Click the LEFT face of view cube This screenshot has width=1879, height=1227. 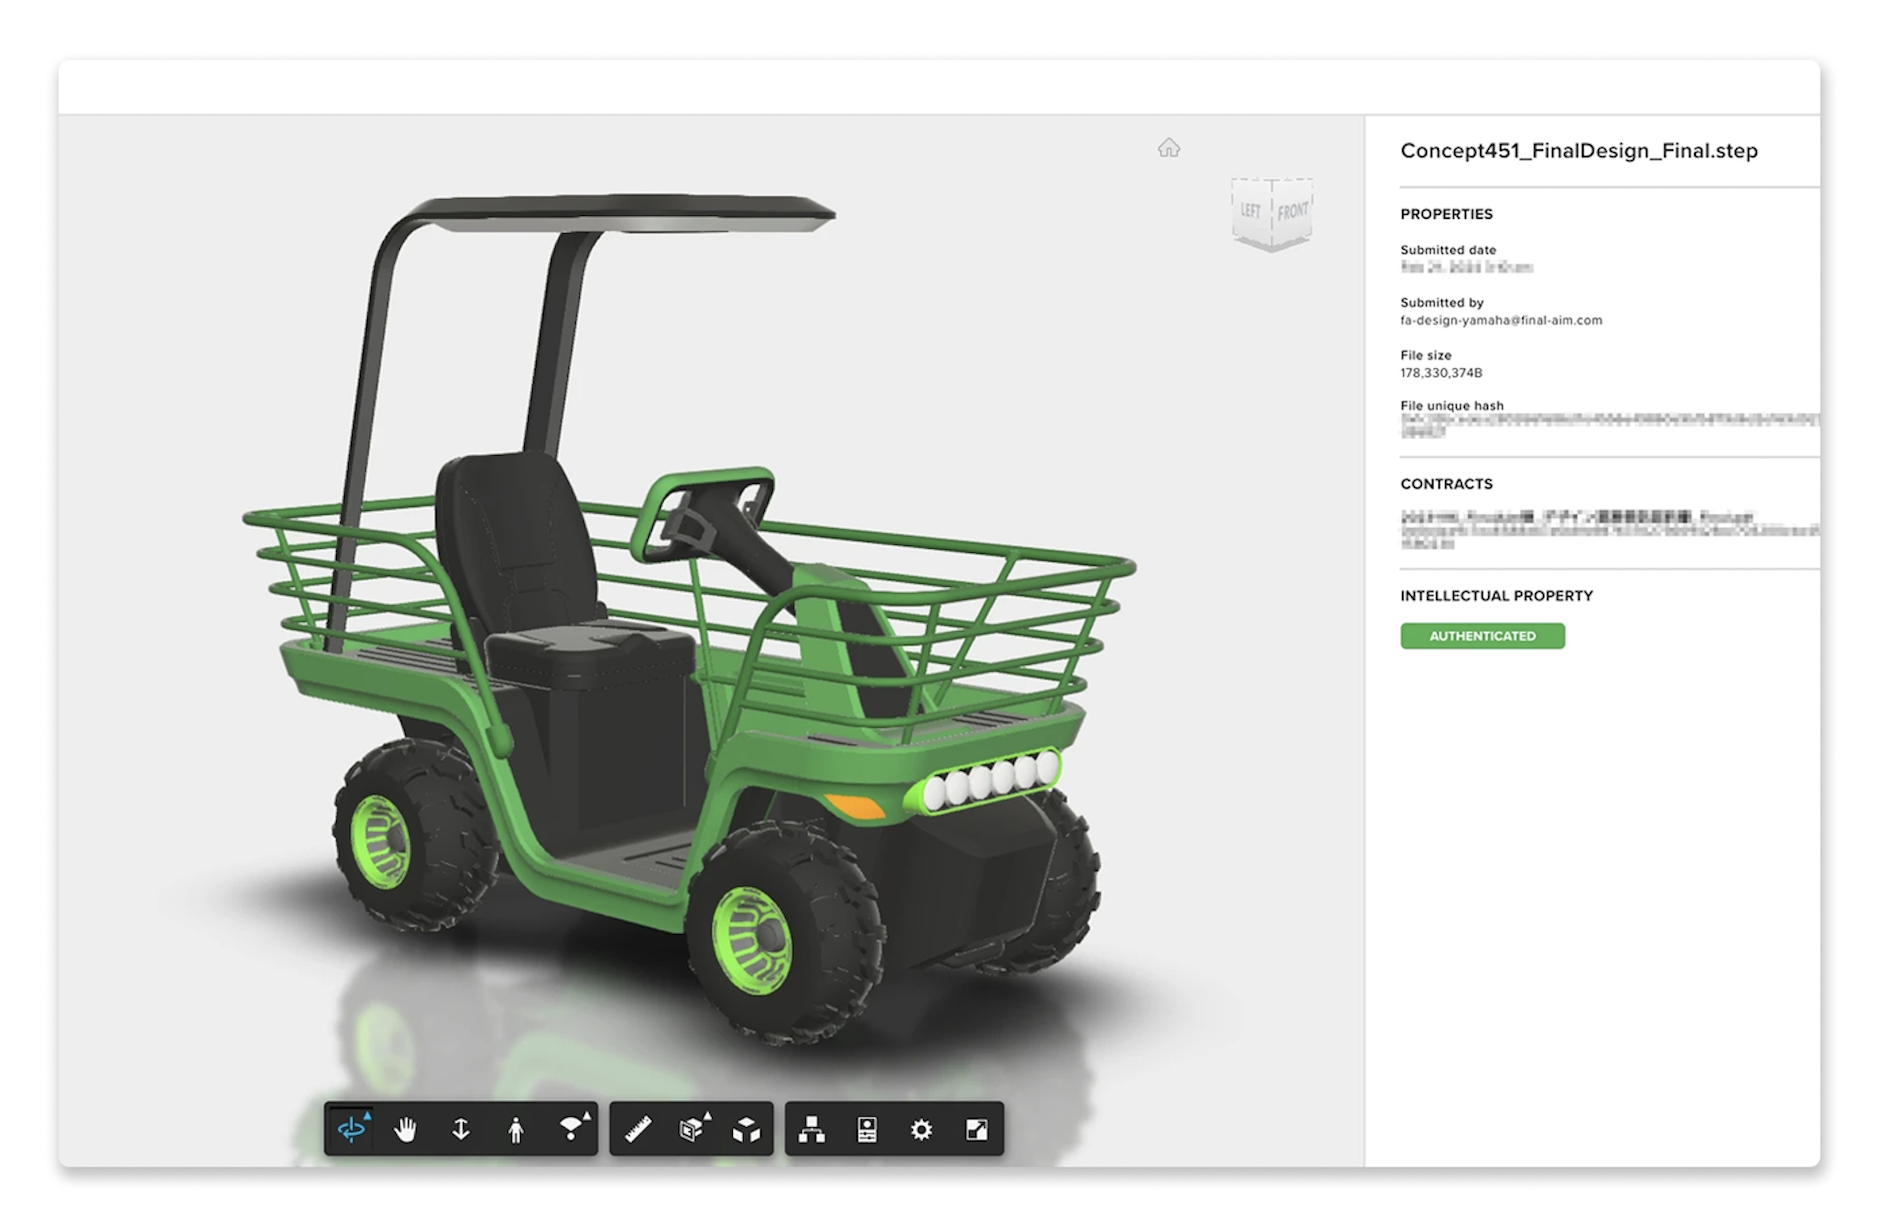(1250, 211)
